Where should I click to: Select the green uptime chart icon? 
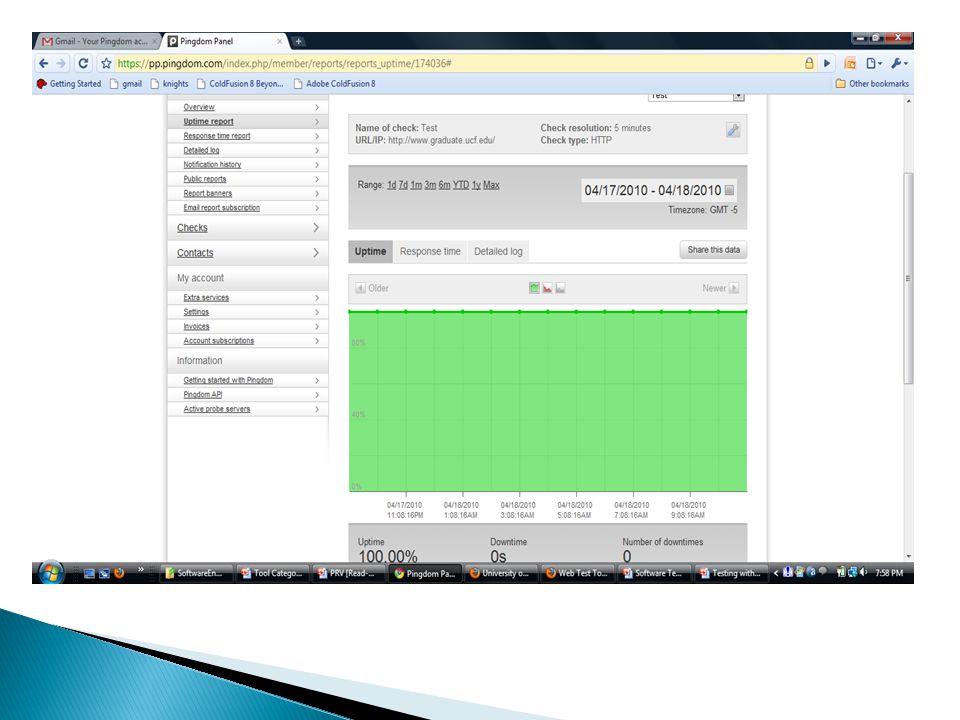pyautogui.click(x=534, y=288)
